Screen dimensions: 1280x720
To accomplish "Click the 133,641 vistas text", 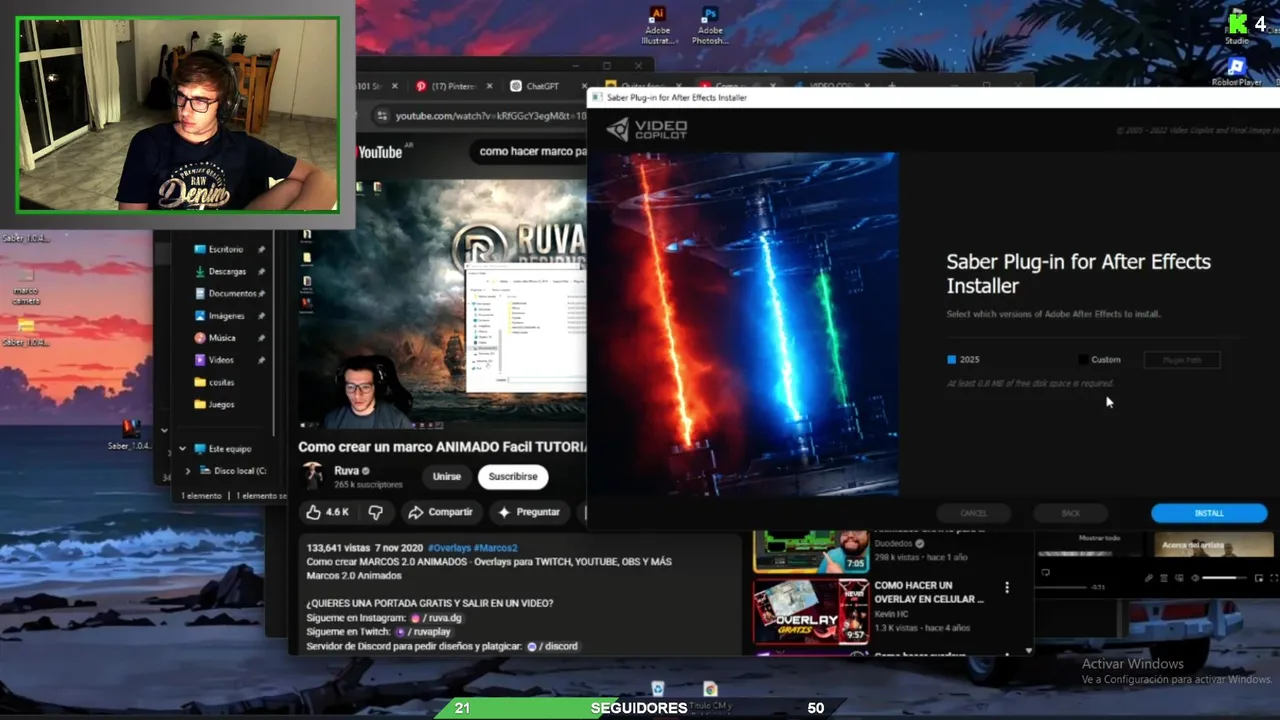I will [339, 548].
